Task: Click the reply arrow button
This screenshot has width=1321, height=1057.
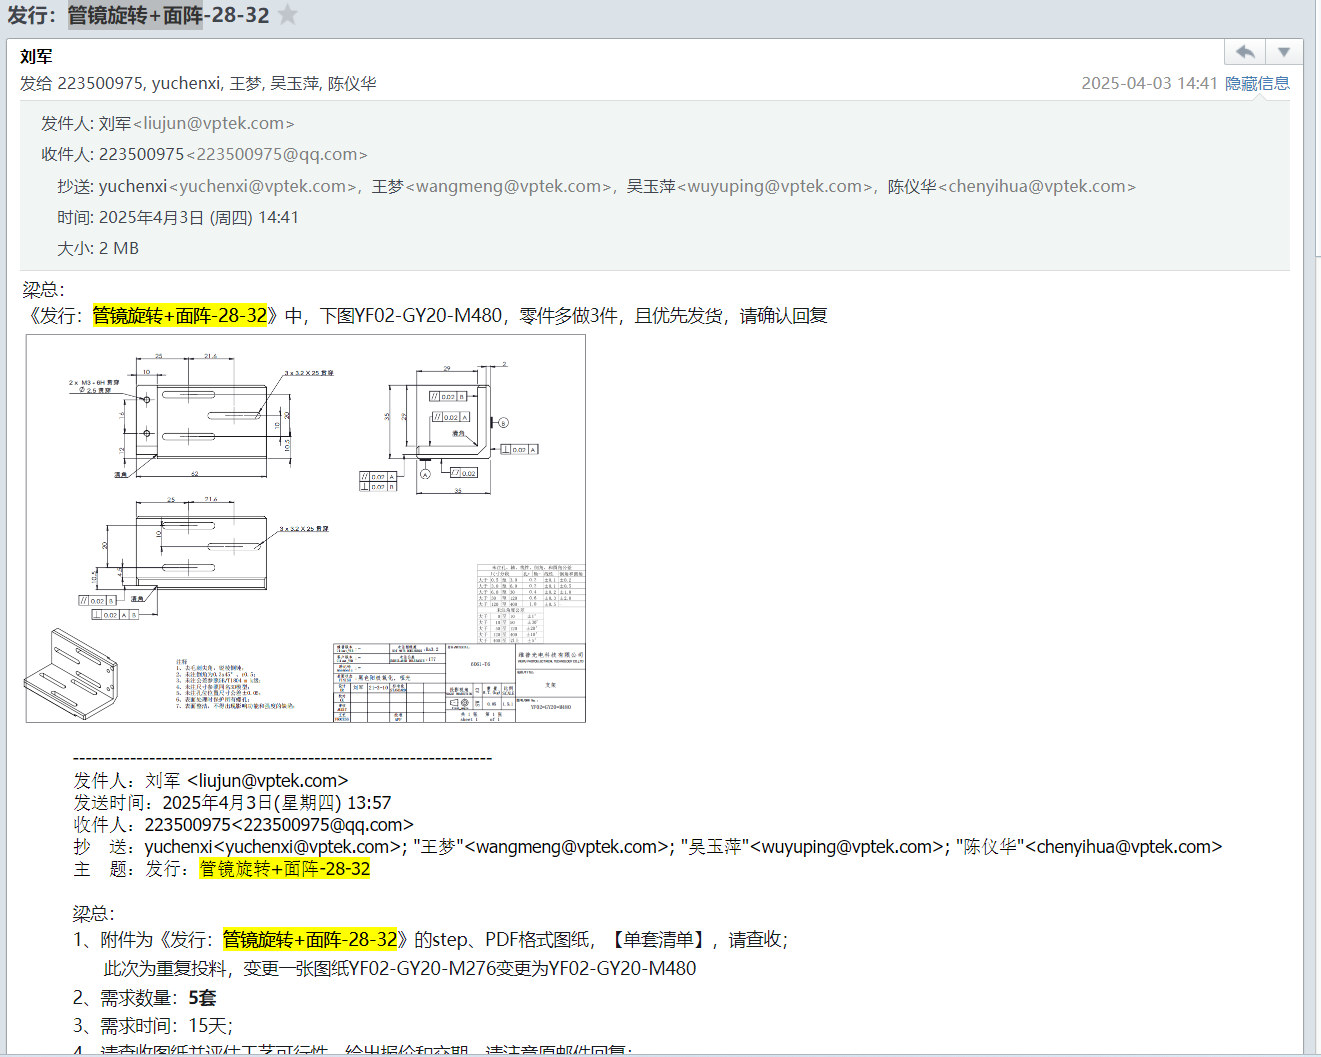Action: 1245,52
